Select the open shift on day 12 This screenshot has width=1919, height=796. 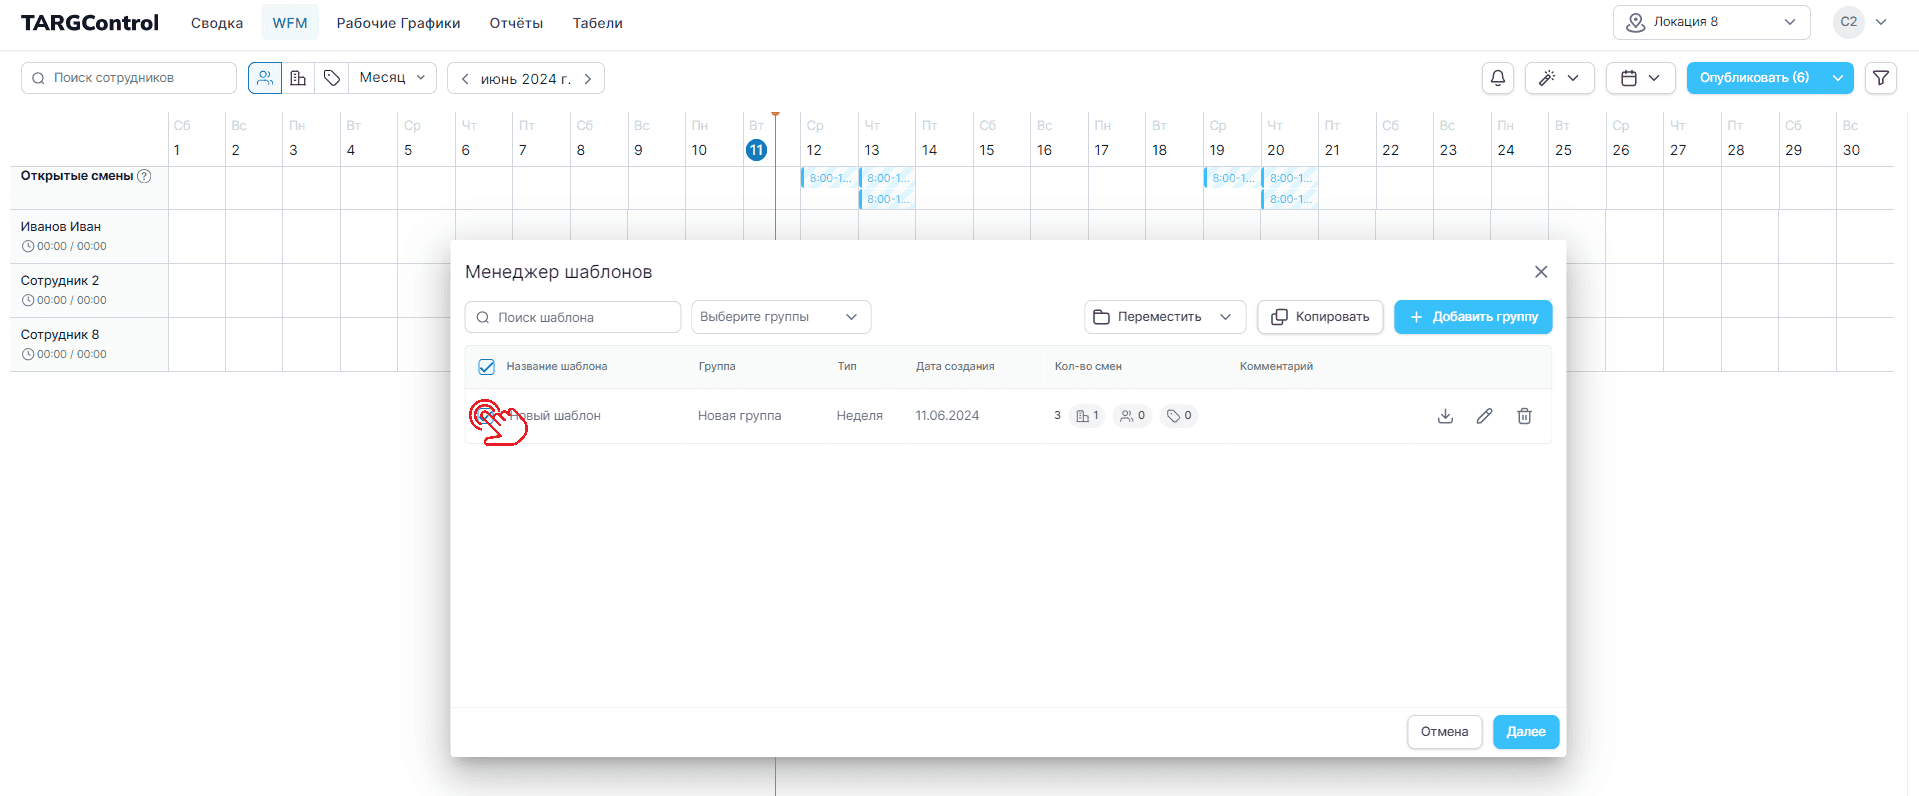click(x=828, y=178)
